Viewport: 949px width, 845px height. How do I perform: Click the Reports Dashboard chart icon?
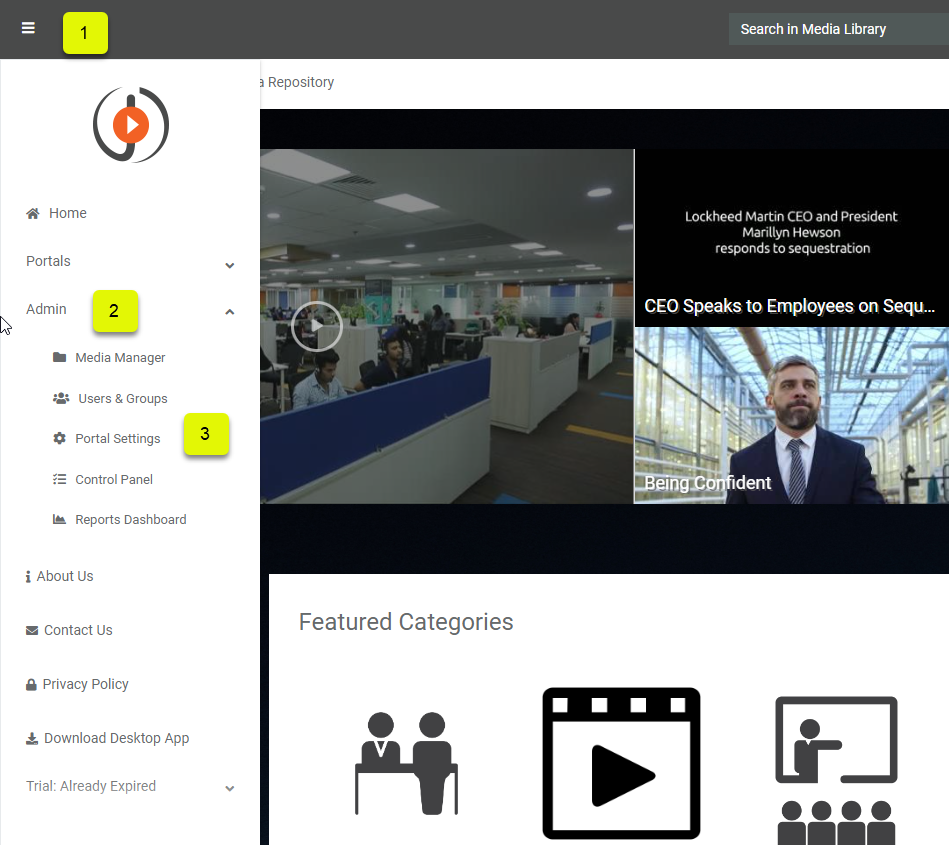[59, 519]
